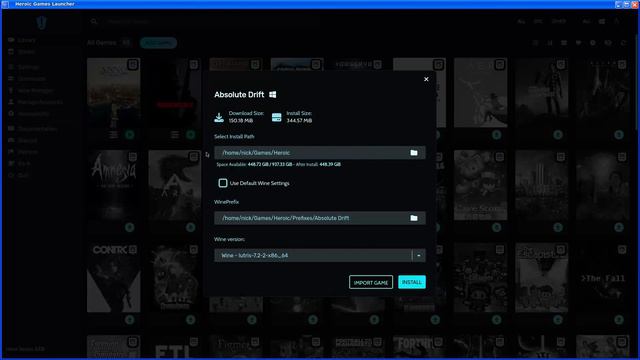Close the Absolute Drift install dialog
640x360 pixels.
click(426, 79)
